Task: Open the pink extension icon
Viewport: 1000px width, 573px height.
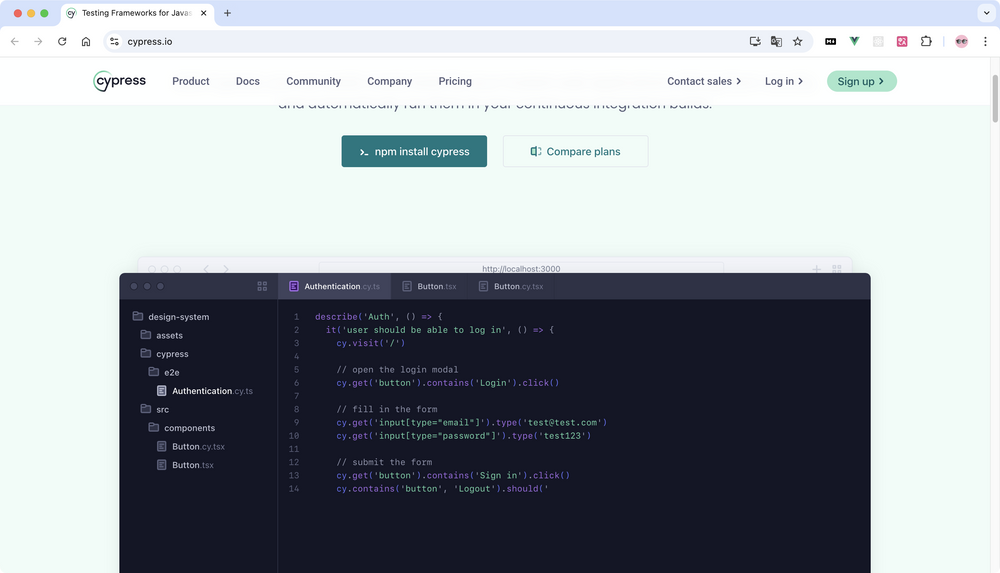Action: (902, 41)
